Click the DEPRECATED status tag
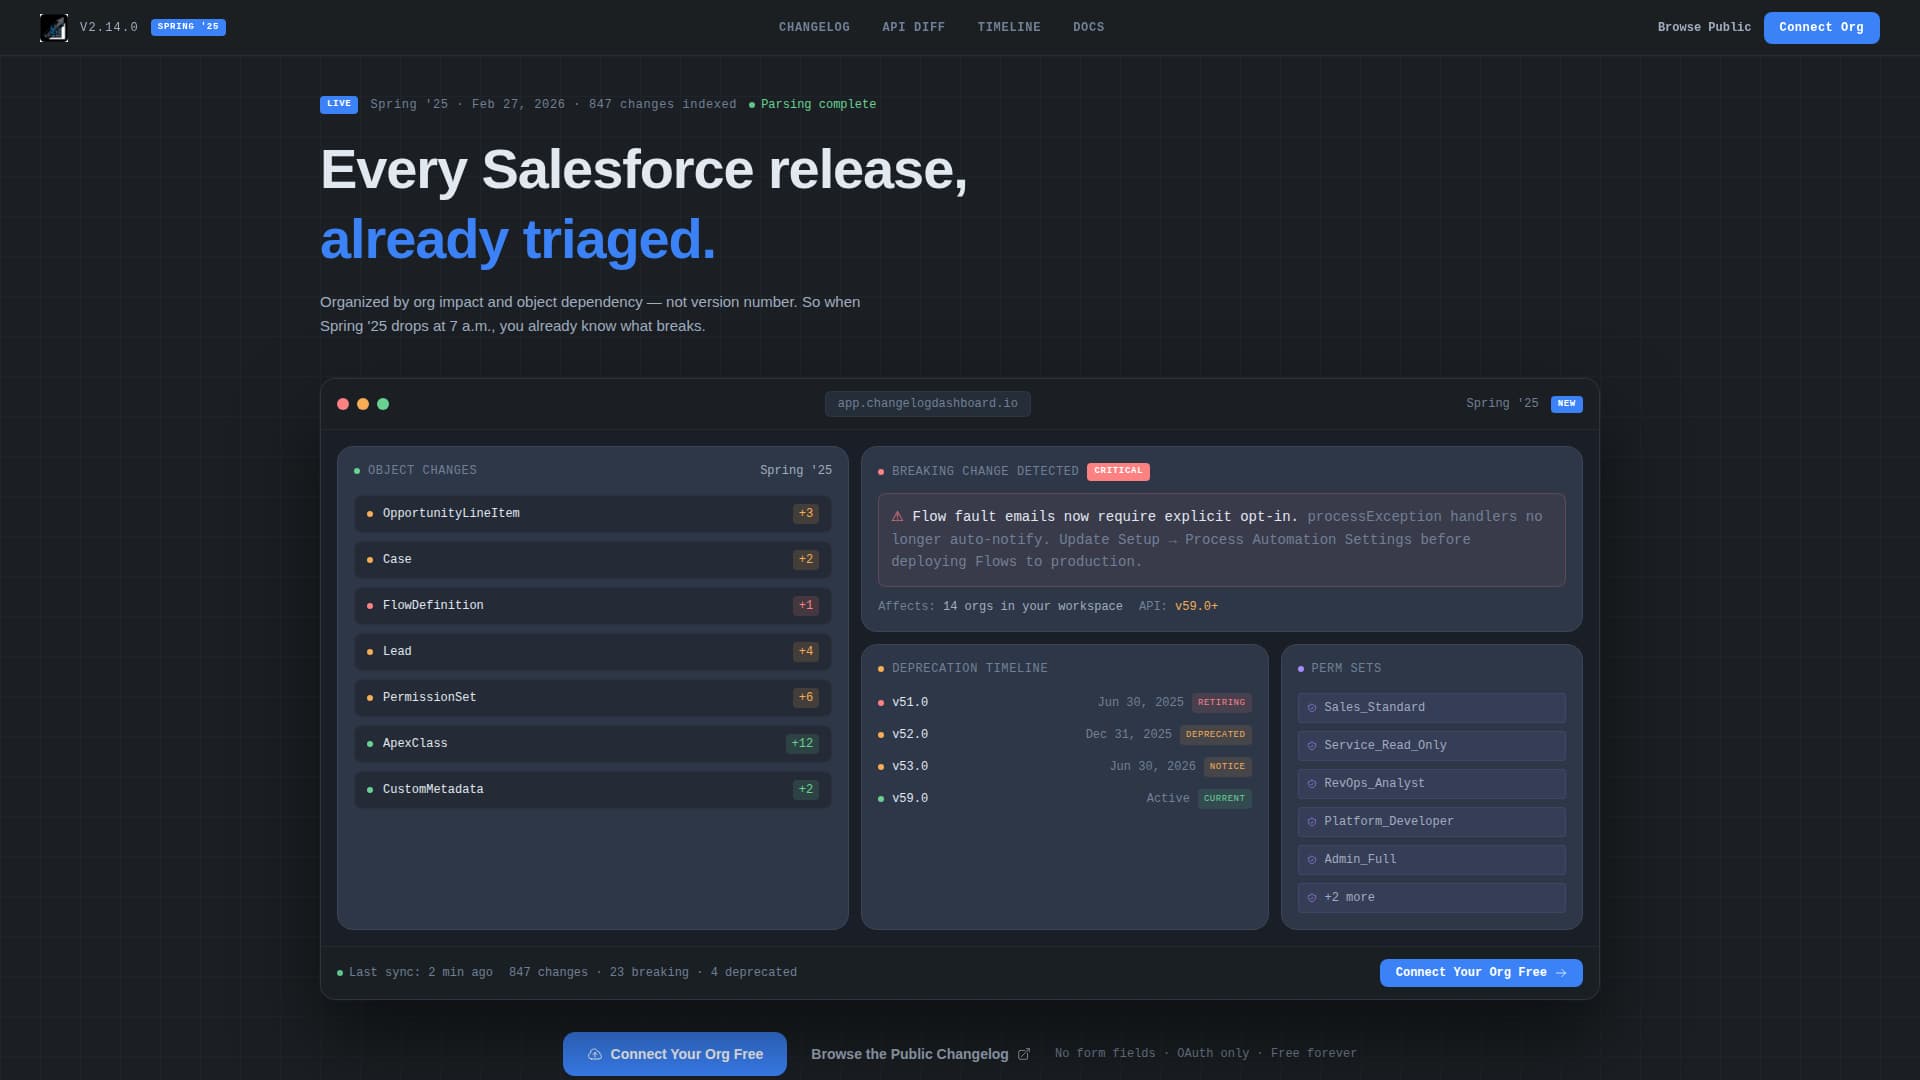The image size is (1920, 1080). 1216,735
